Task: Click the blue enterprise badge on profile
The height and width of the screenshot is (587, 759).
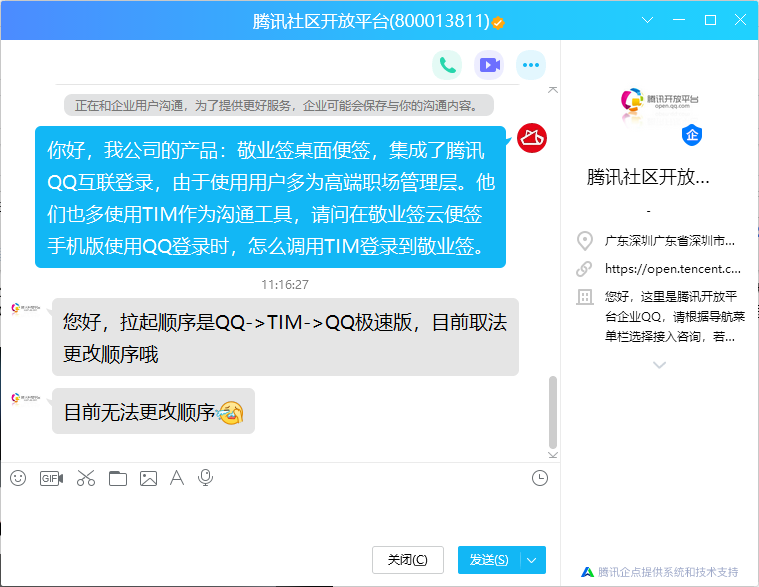Action: click(x=692, y=135)
